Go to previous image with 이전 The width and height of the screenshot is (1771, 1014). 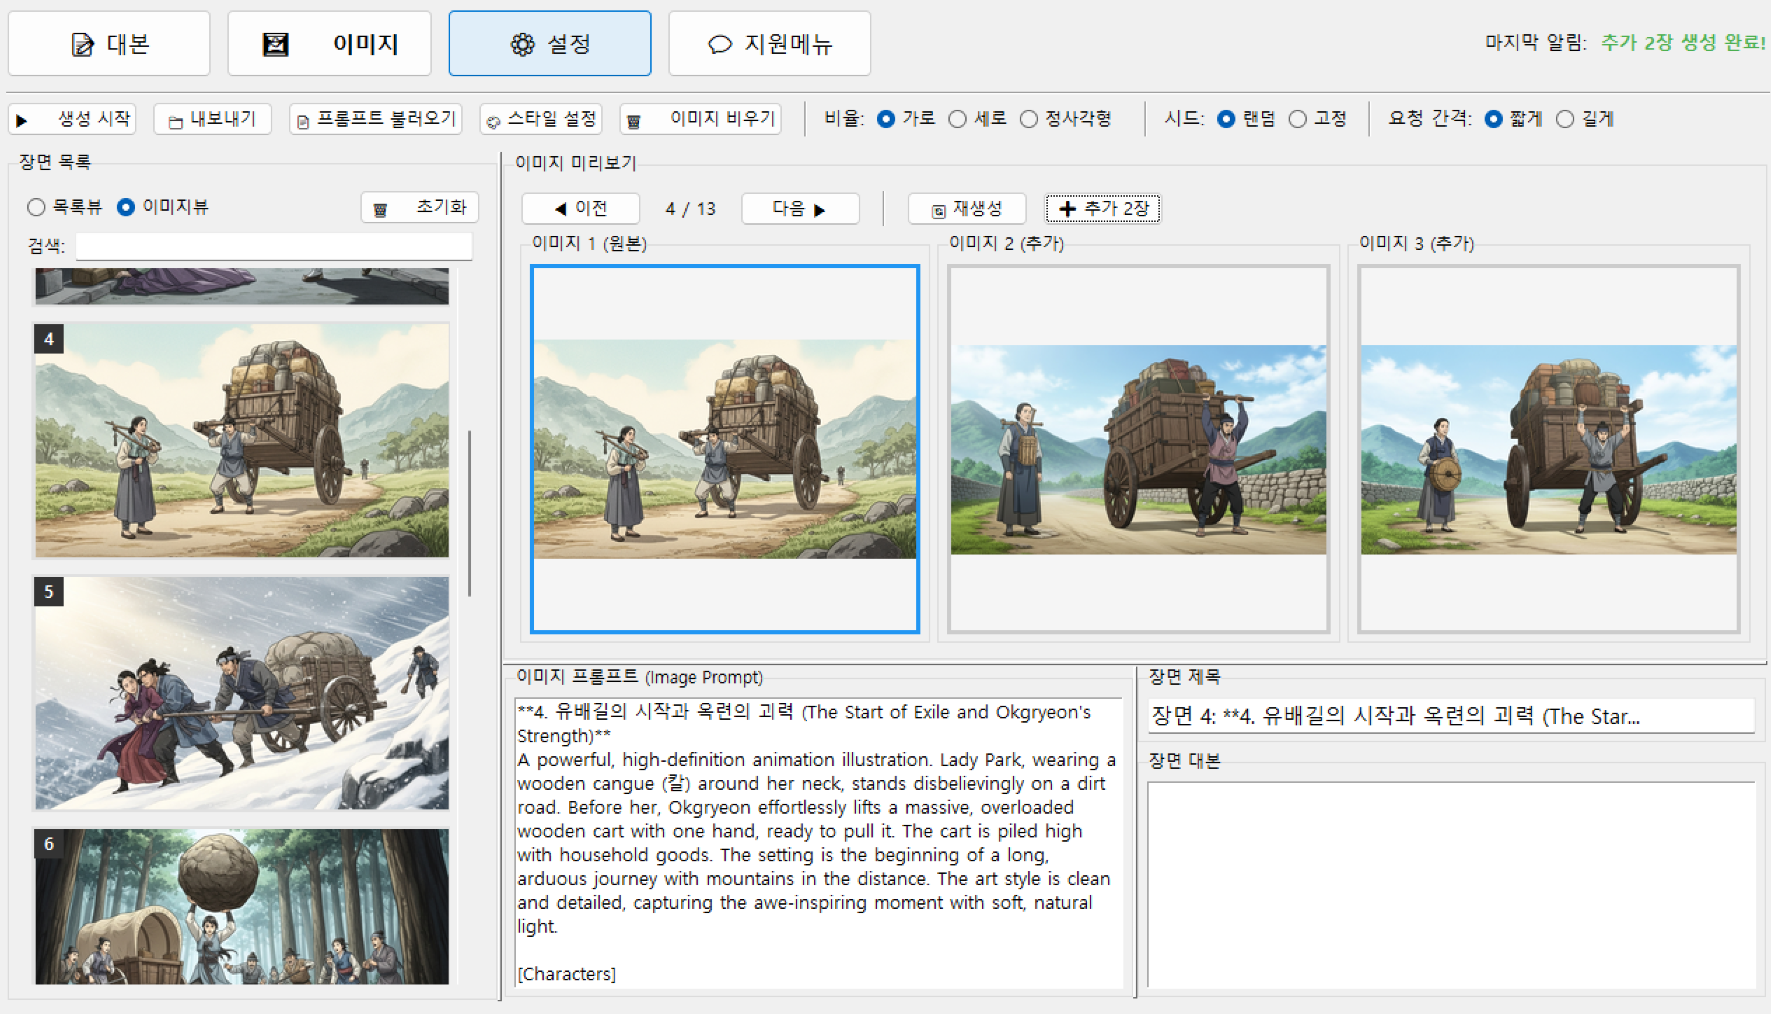click(x=580, y=208)
